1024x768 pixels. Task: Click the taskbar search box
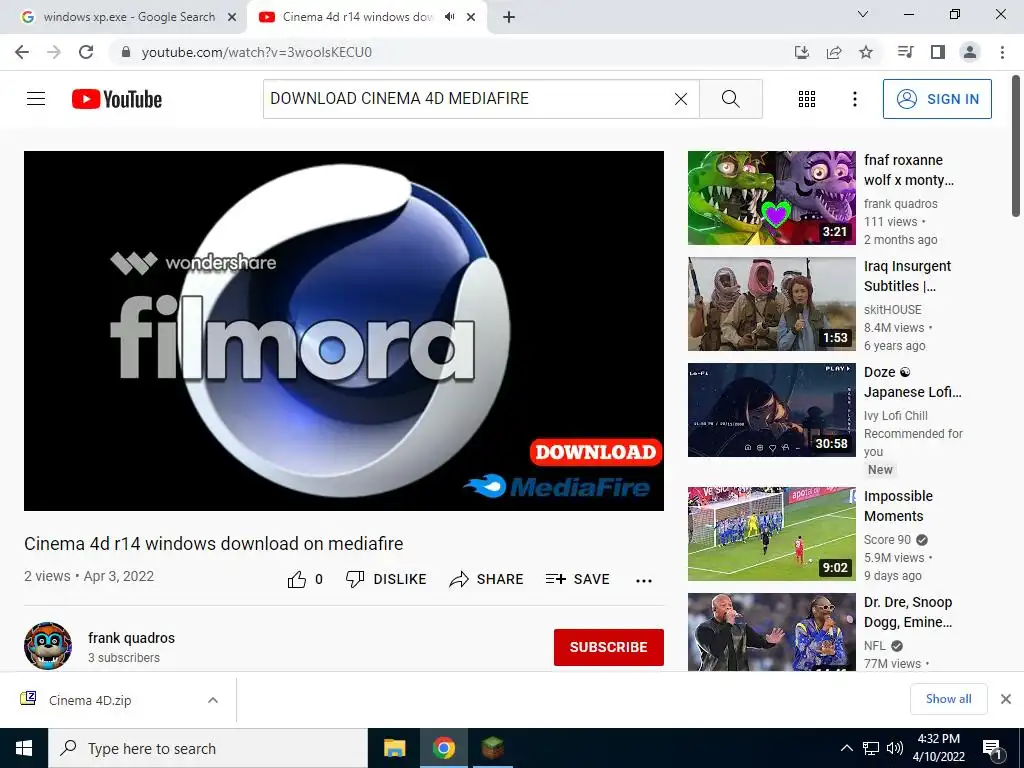coord(208,748)
